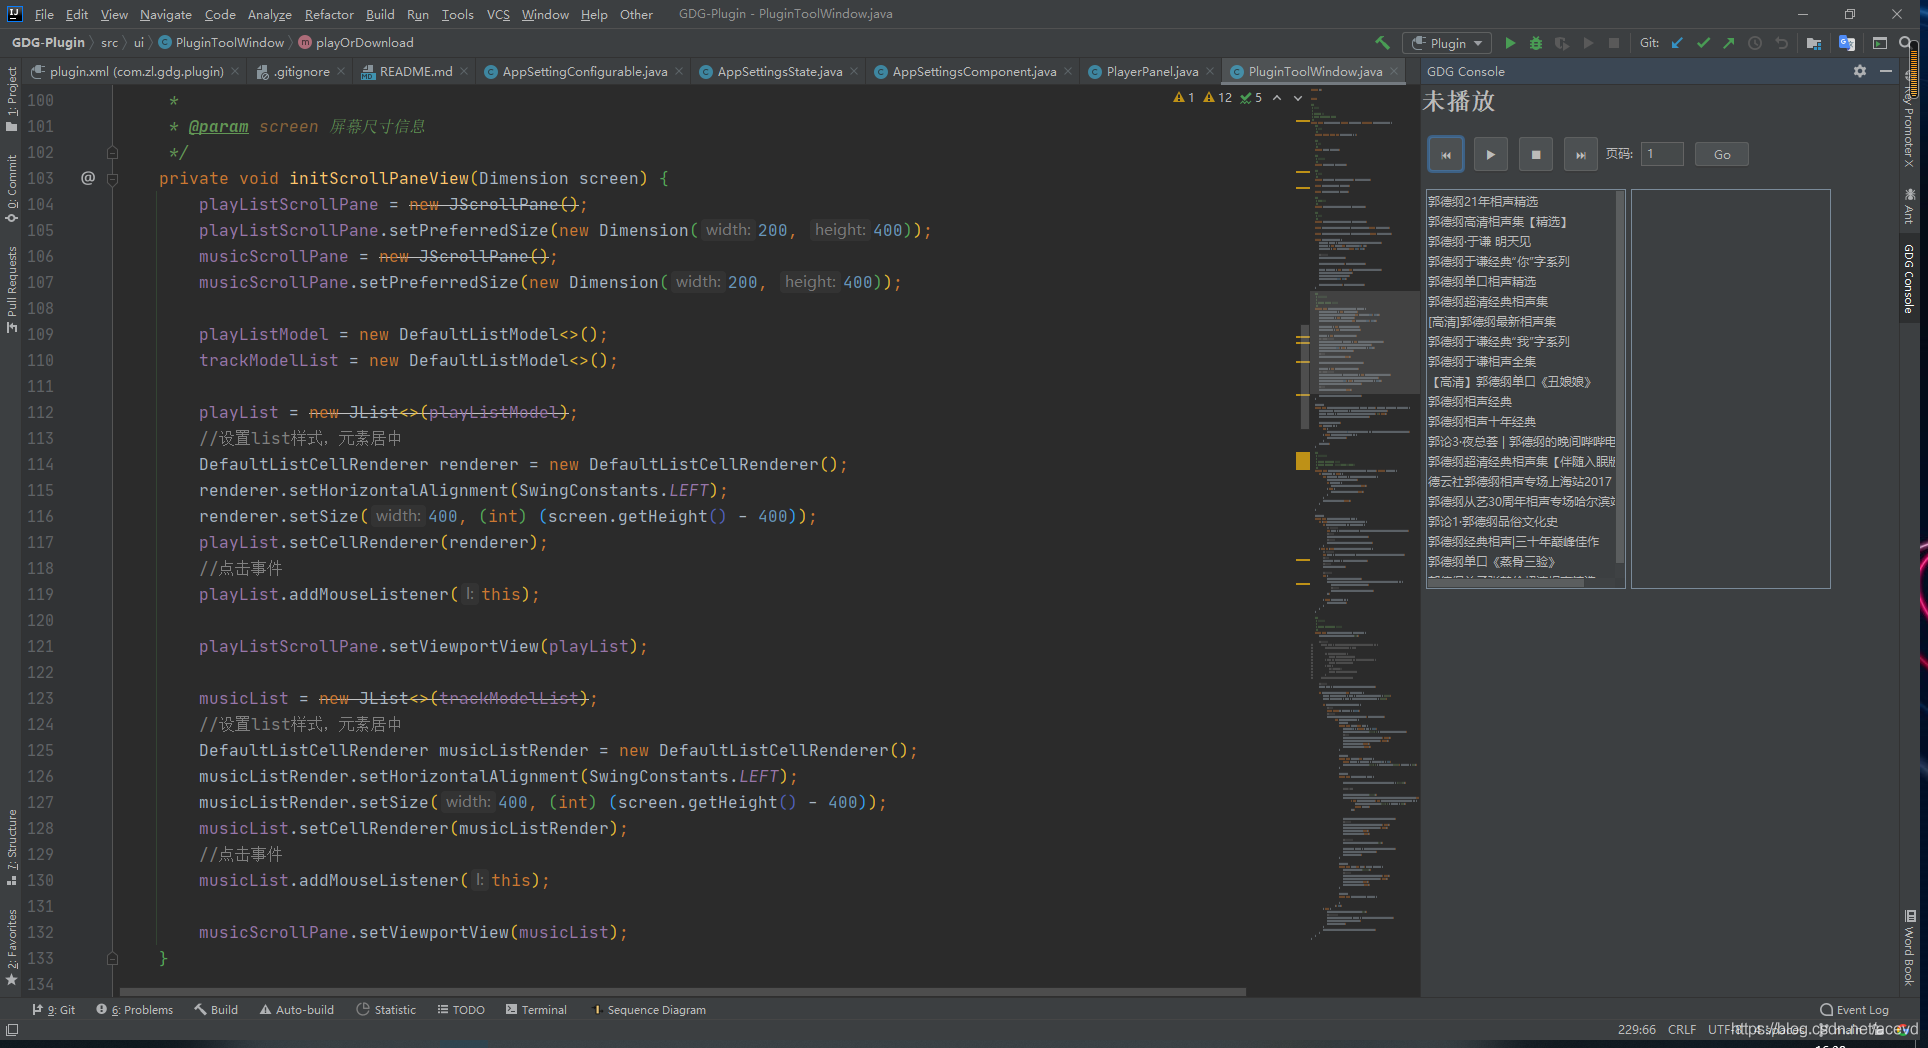Screen dimensions: 1928x1048
Task: Start debugging with the green bug icon
Action: click(x=1536, y=43)
